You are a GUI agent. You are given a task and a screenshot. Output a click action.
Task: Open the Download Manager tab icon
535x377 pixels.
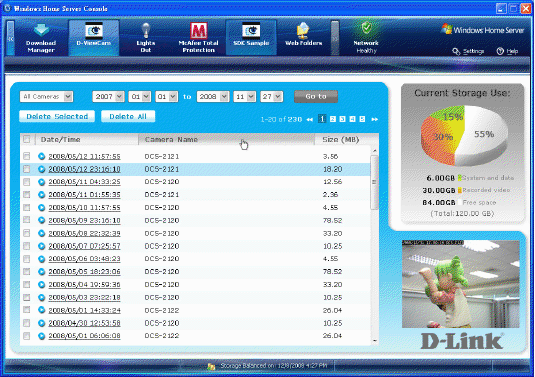[41, 30]
